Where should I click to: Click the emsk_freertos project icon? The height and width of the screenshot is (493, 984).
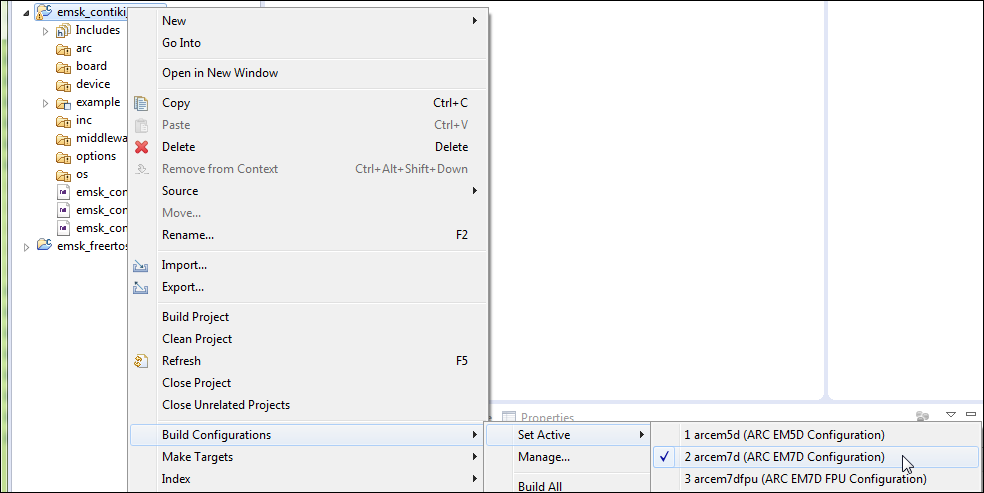pos(44,245)
